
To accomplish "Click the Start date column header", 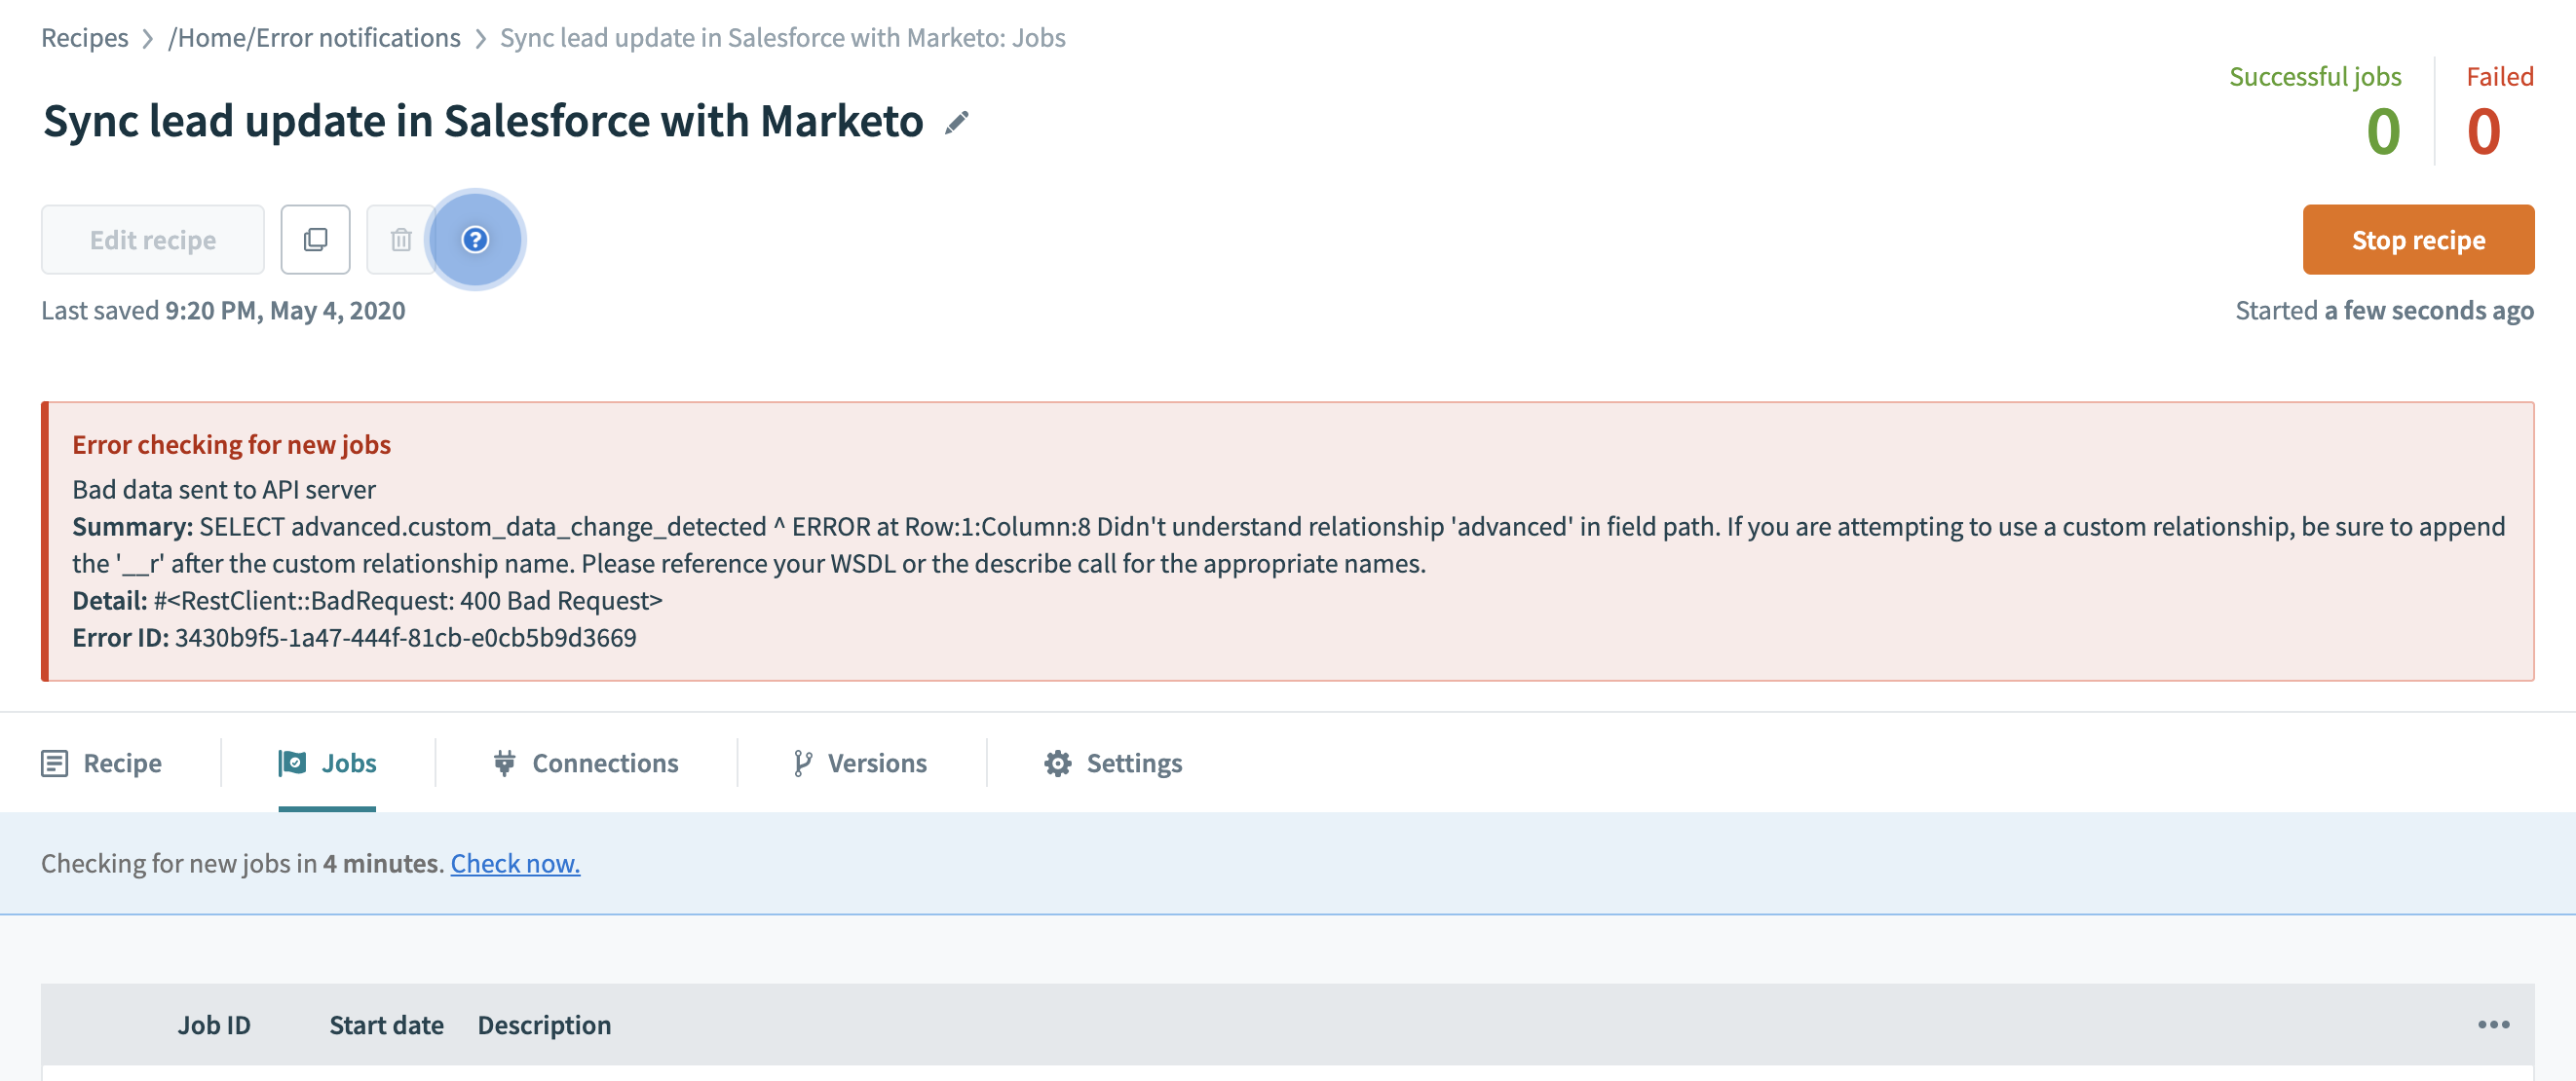I will click(386, 1025).
